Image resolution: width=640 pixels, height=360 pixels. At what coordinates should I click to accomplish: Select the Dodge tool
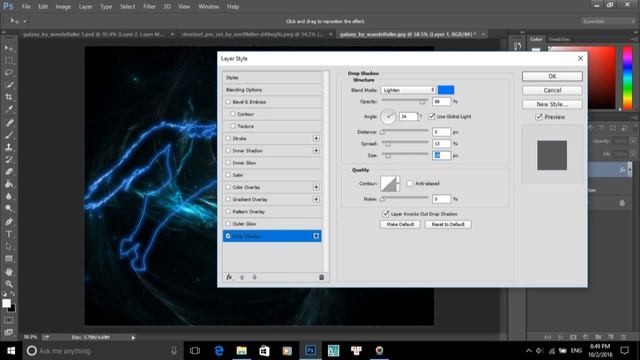tap(9, 209)
